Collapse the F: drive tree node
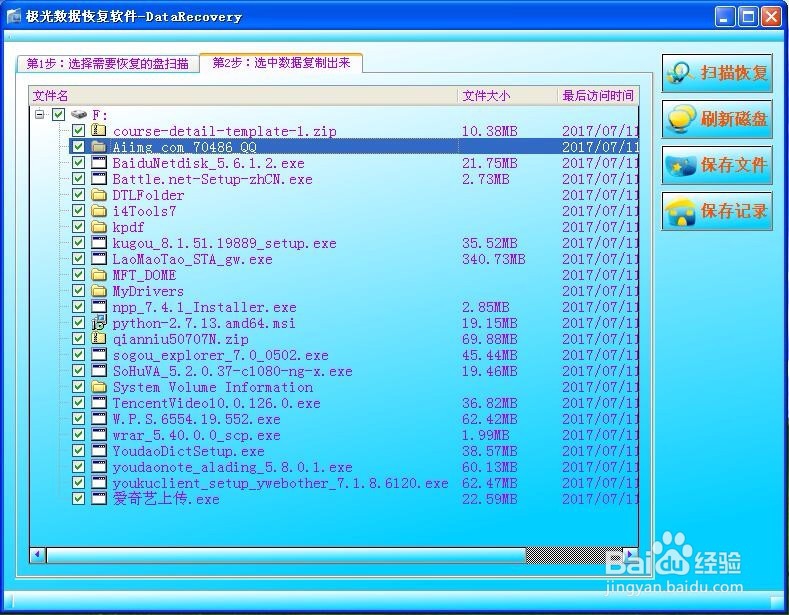This screenshot has height=615, width=789. pos(39,115)
